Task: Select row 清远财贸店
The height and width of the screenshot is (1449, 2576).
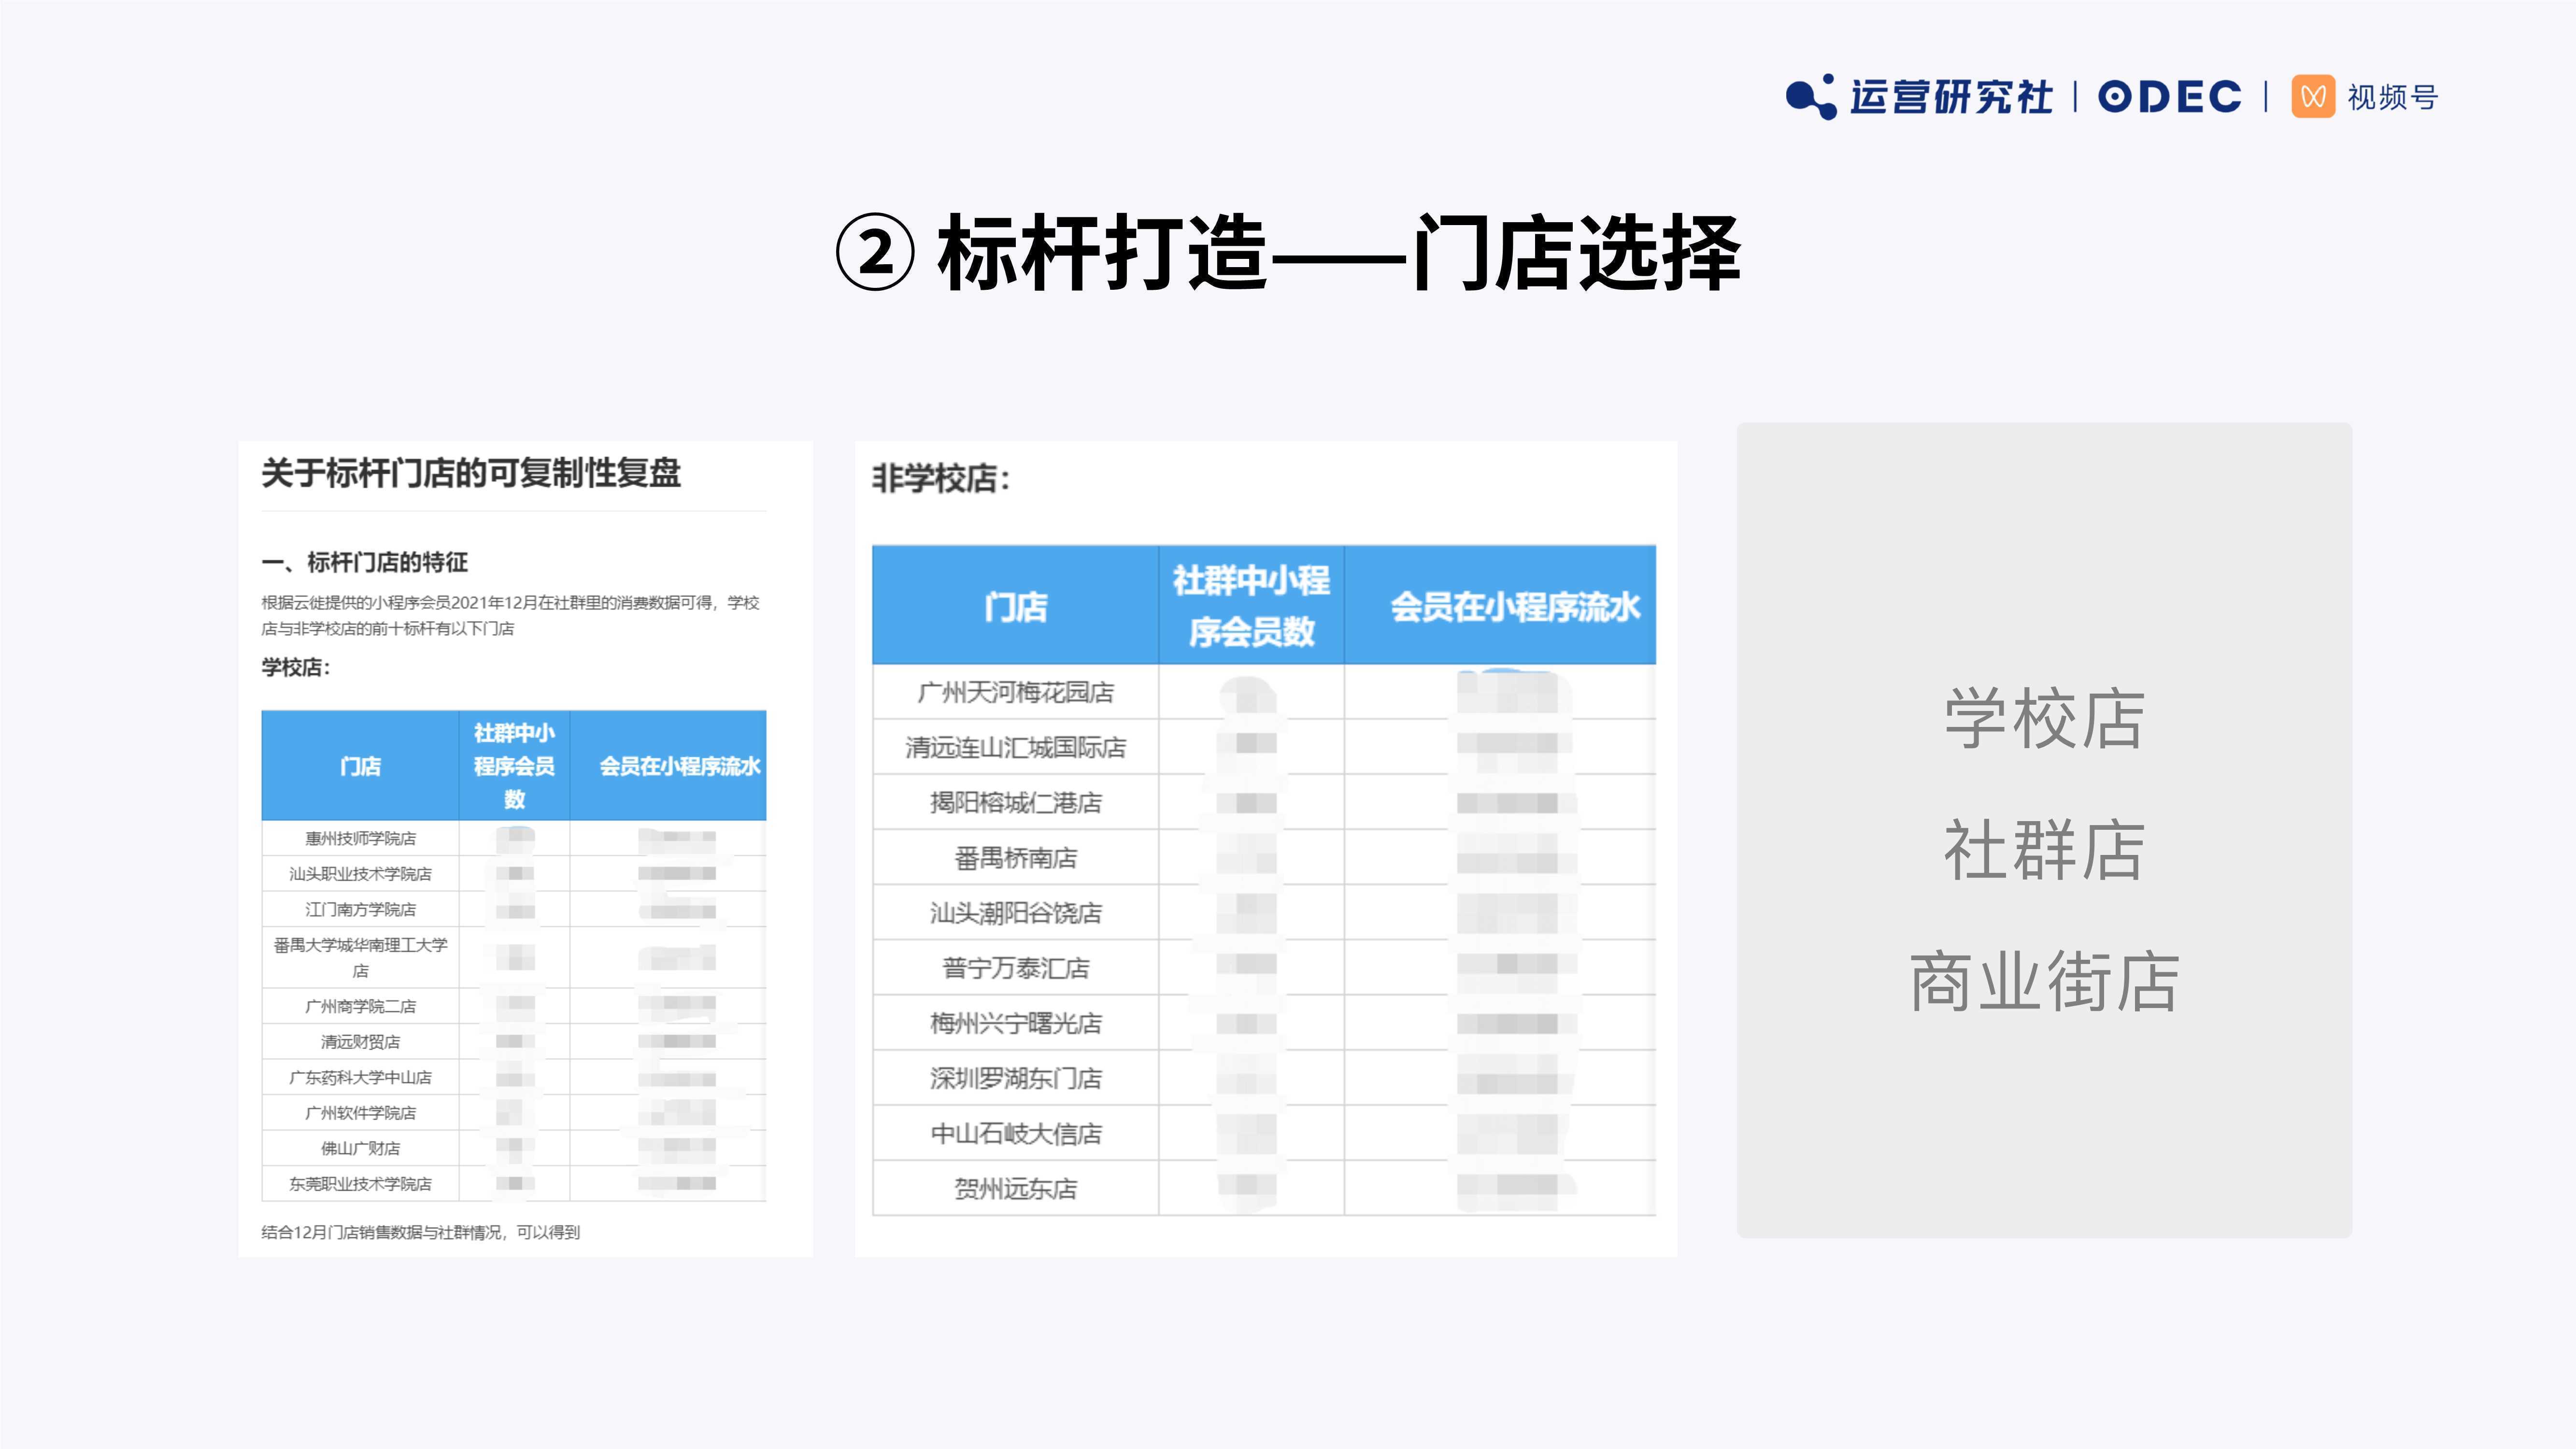Action: pyautogui.click(x=514, y=1042)
